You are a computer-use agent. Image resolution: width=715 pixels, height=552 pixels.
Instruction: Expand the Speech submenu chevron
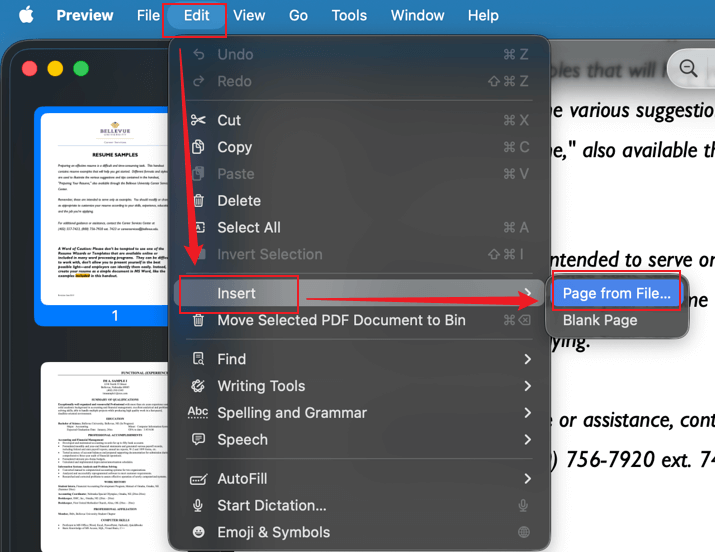(x=528, y=439)
